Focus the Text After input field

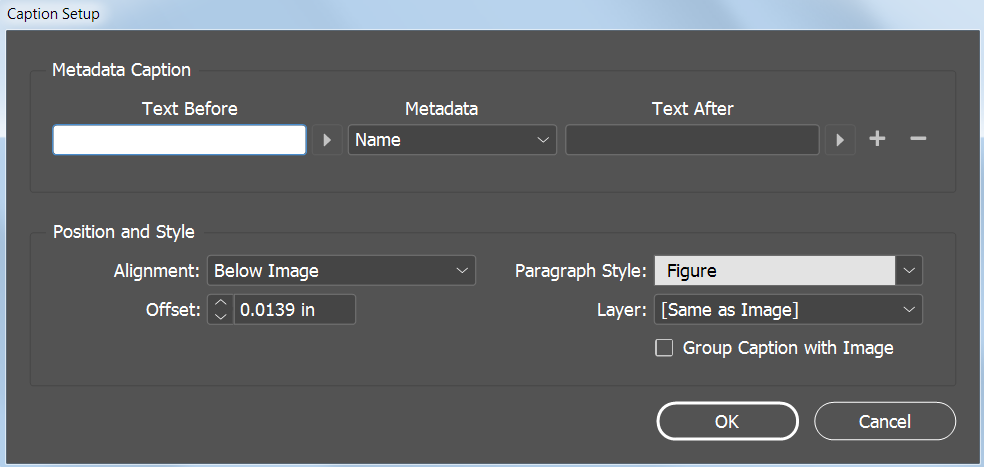692,140
